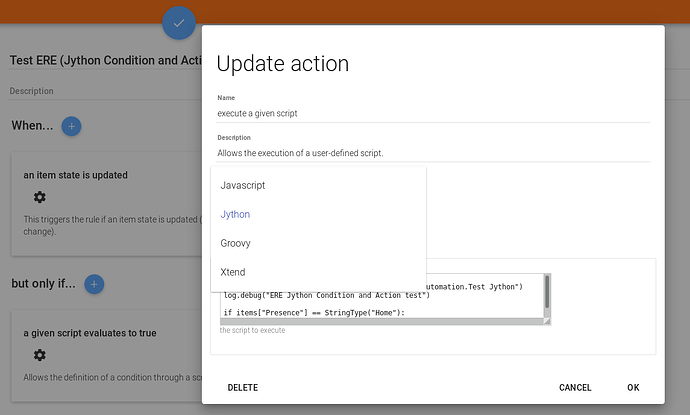690x415 pixels.
Task: Confirm the dialog with OK
Action: (x=633, y=387)
